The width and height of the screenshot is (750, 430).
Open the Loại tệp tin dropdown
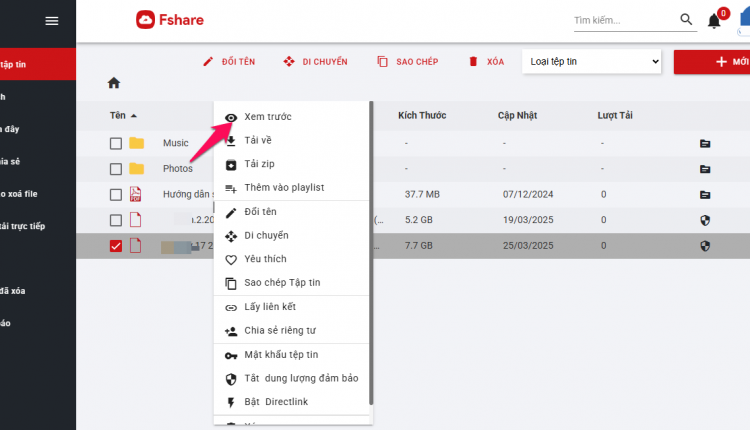(592, 61)
